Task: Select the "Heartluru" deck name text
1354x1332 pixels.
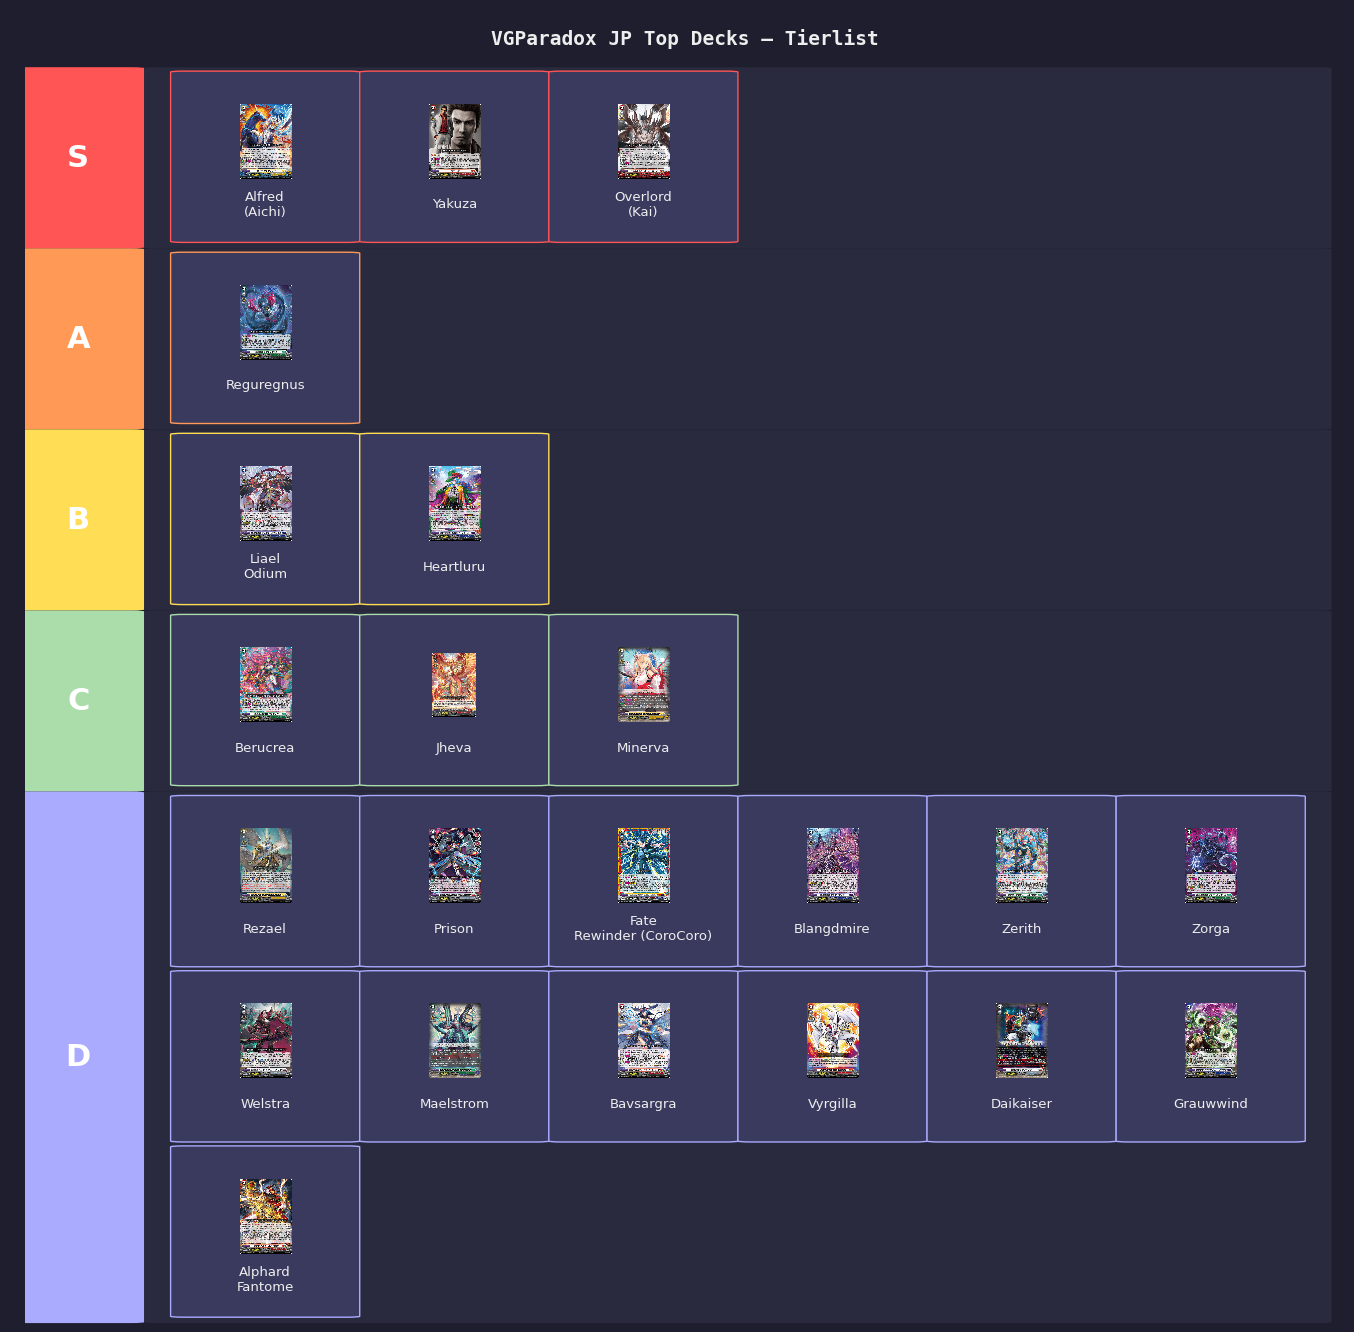Action: tap(454, 567)
